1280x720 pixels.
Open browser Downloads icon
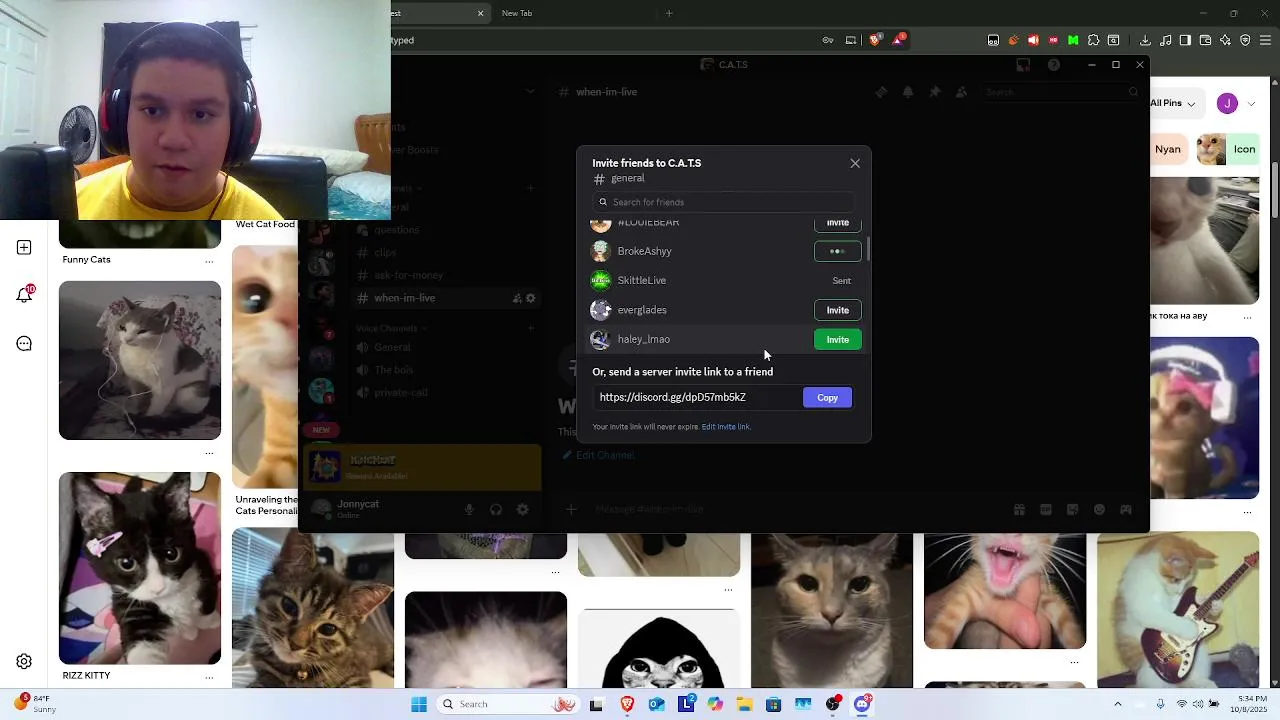point(1145,40)
